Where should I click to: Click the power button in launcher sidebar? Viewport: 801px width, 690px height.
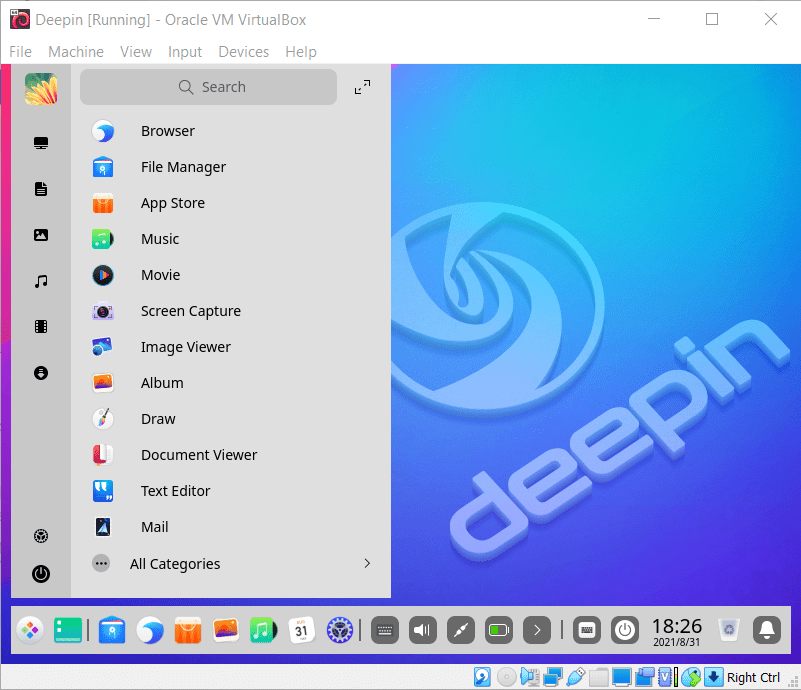[41, 574]
